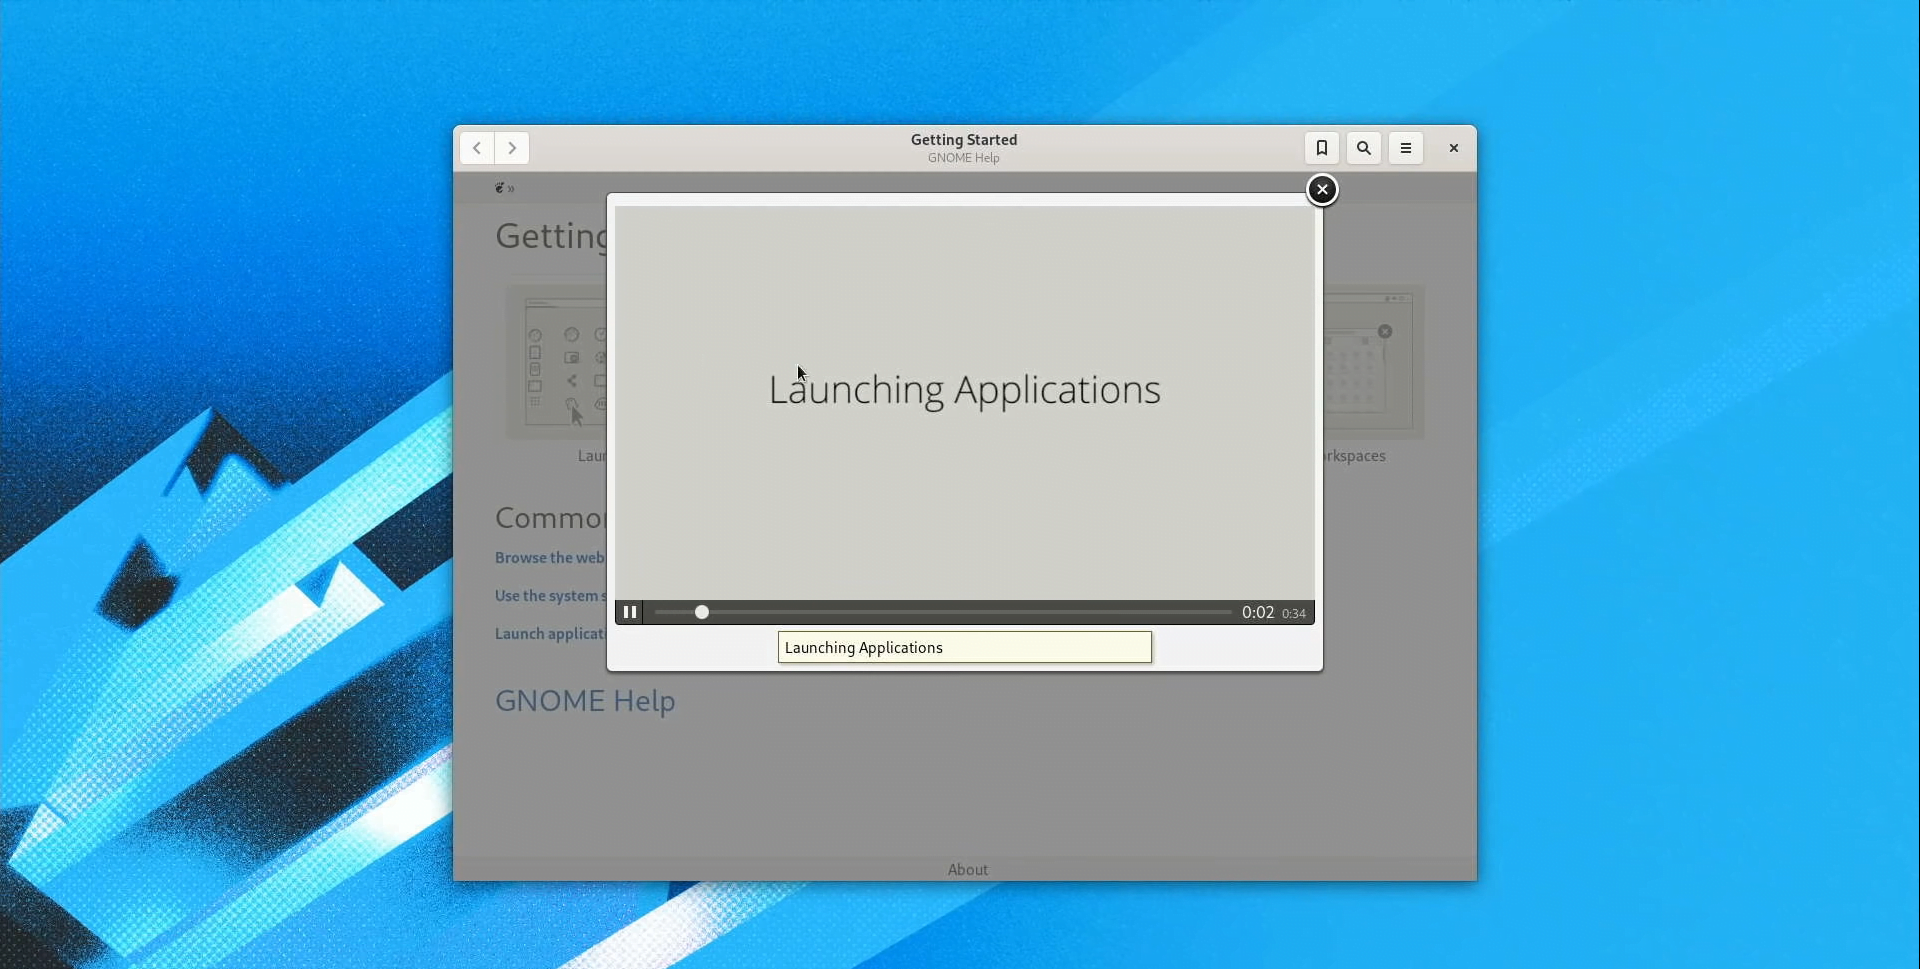Image resolution: width=1920 pixels, height=969 pixels.
Task: Pause the Launching Applications video
Action: click(x=630, y=612)
